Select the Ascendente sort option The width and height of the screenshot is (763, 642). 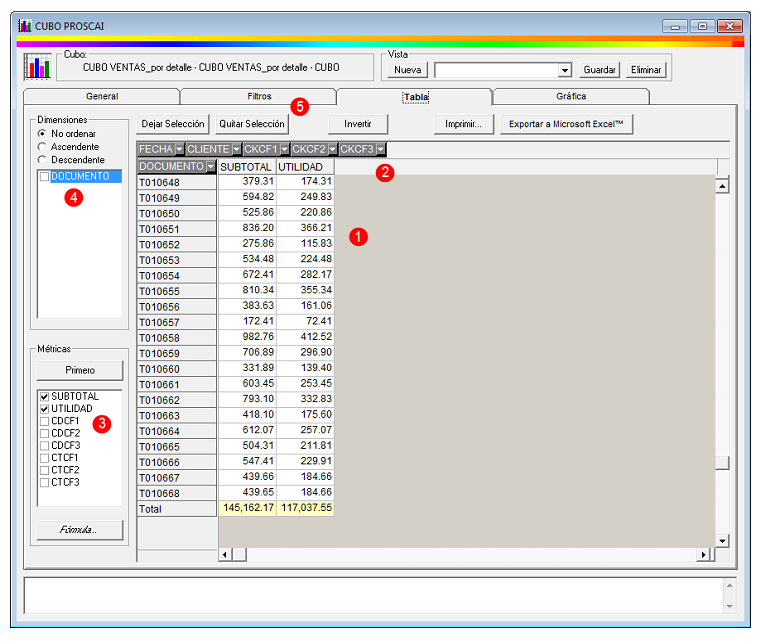[42, 147]
